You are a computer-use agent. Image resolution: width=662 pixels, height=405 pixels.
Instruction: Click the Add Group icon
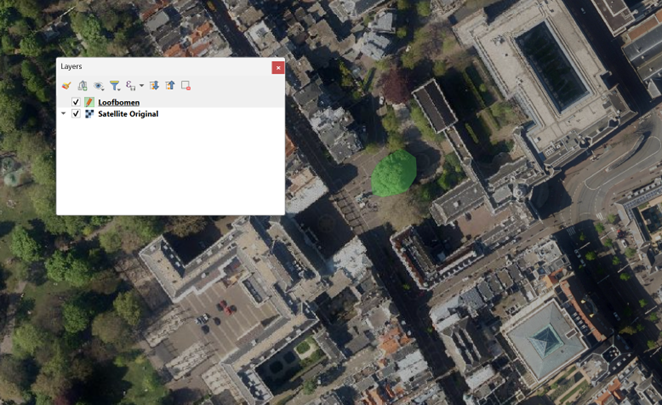(x=82, y=86)
